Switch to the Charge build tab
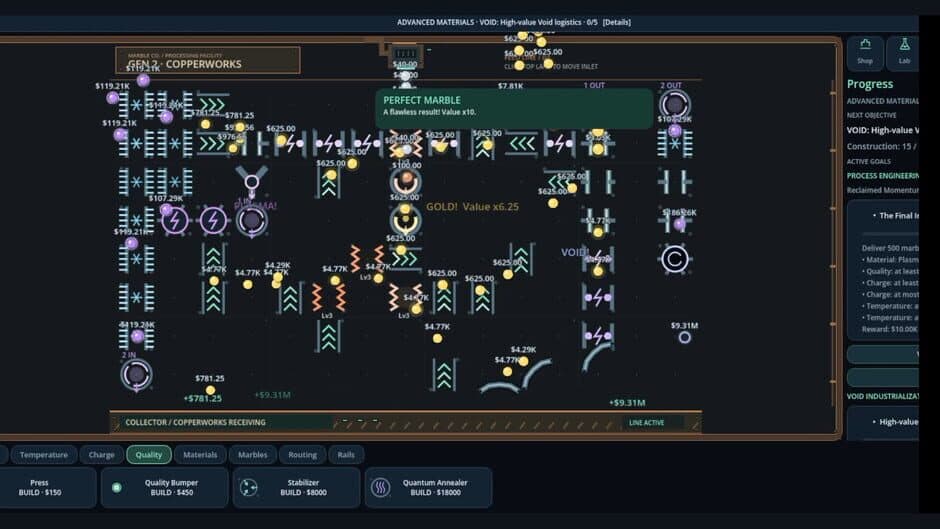This screenshot has height=529, width=940. 101,455
